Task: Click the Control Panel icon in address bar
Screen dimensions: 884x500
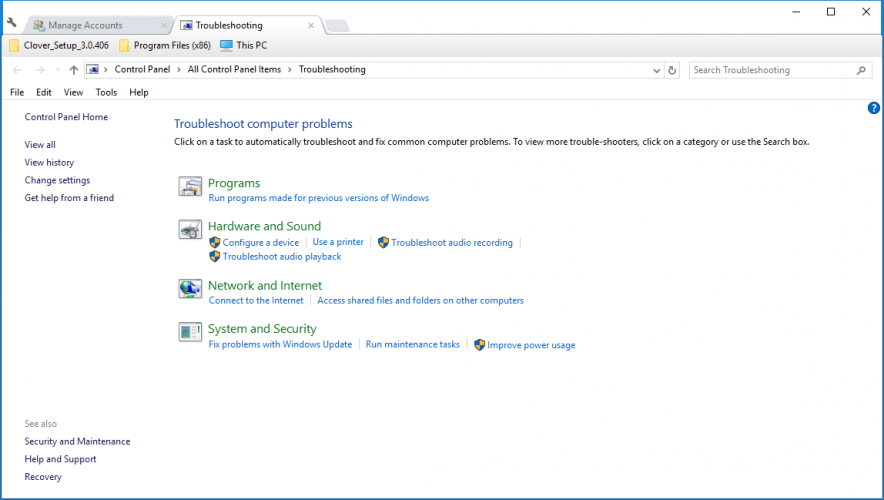Action: [93, 69]
